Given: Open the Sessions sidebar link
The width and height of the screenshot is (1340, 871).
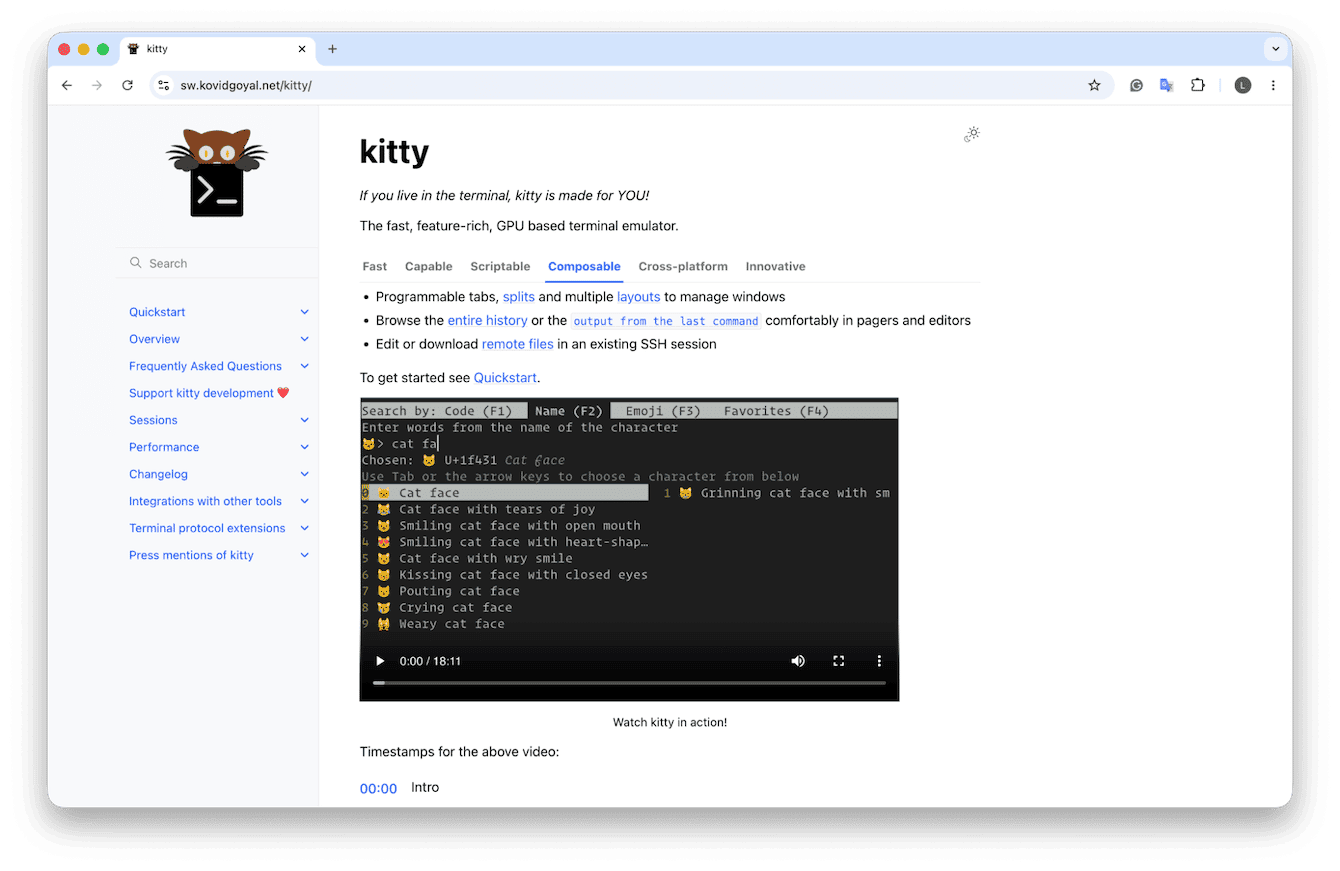Looking at the screenshot, I should [x=153, y=420].
